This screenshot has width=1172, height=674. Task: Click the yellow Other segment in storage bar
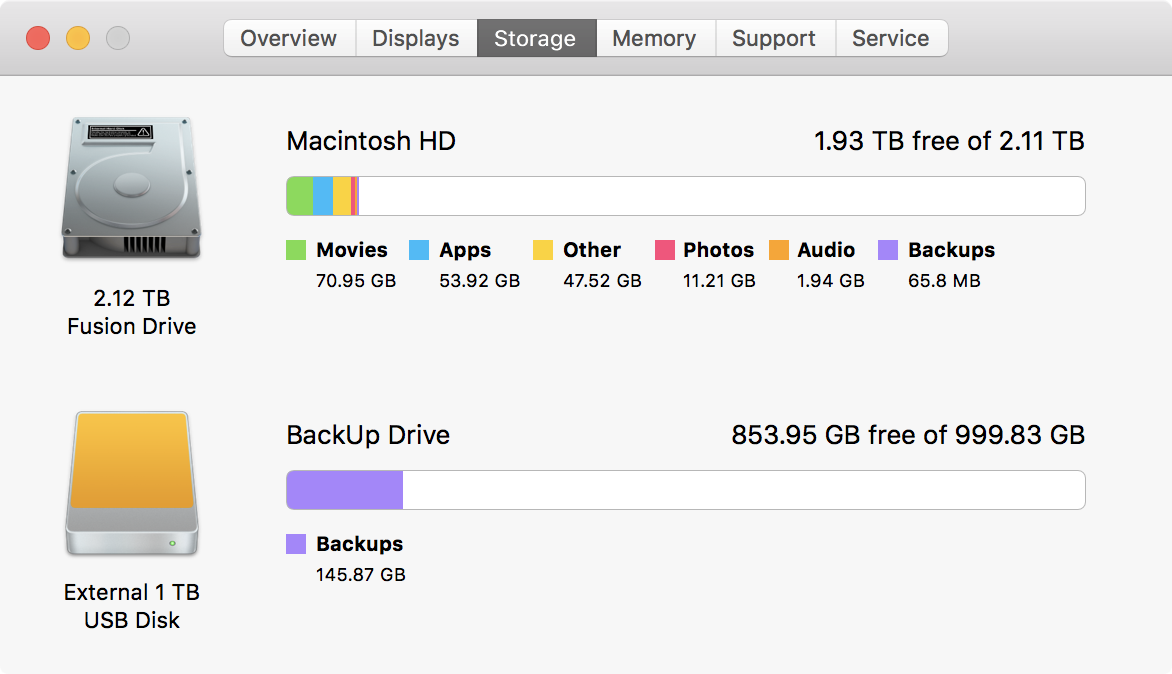coord(342,196)
